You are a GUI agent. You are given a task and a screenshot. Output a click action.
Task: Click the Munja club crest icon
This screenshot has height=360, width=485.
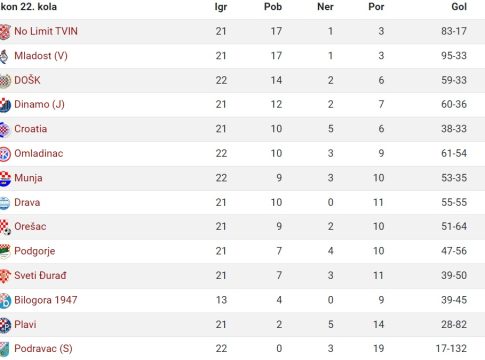pyautogui.click(x=5, y=179)
